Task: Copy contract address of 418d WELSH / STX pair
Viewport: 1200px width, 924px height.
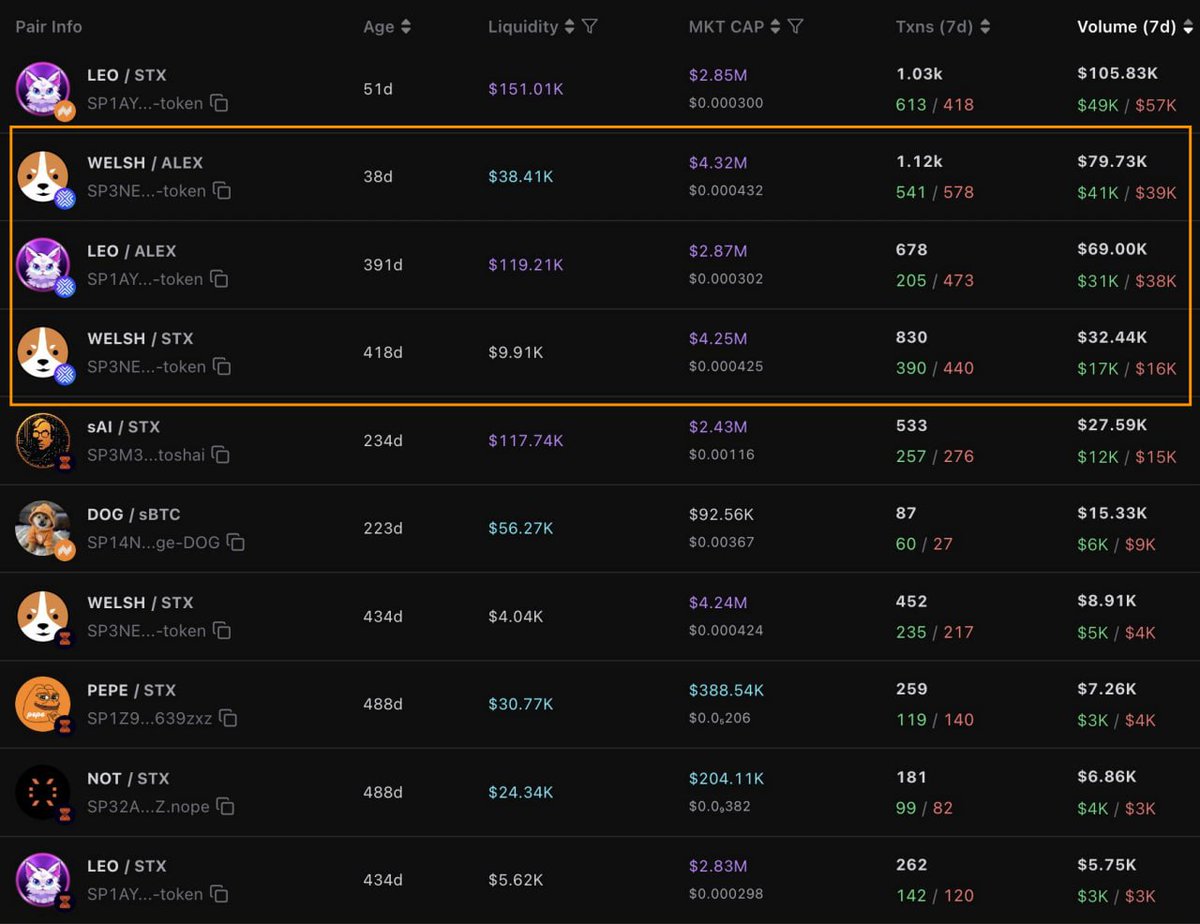Action: (222, 367)
